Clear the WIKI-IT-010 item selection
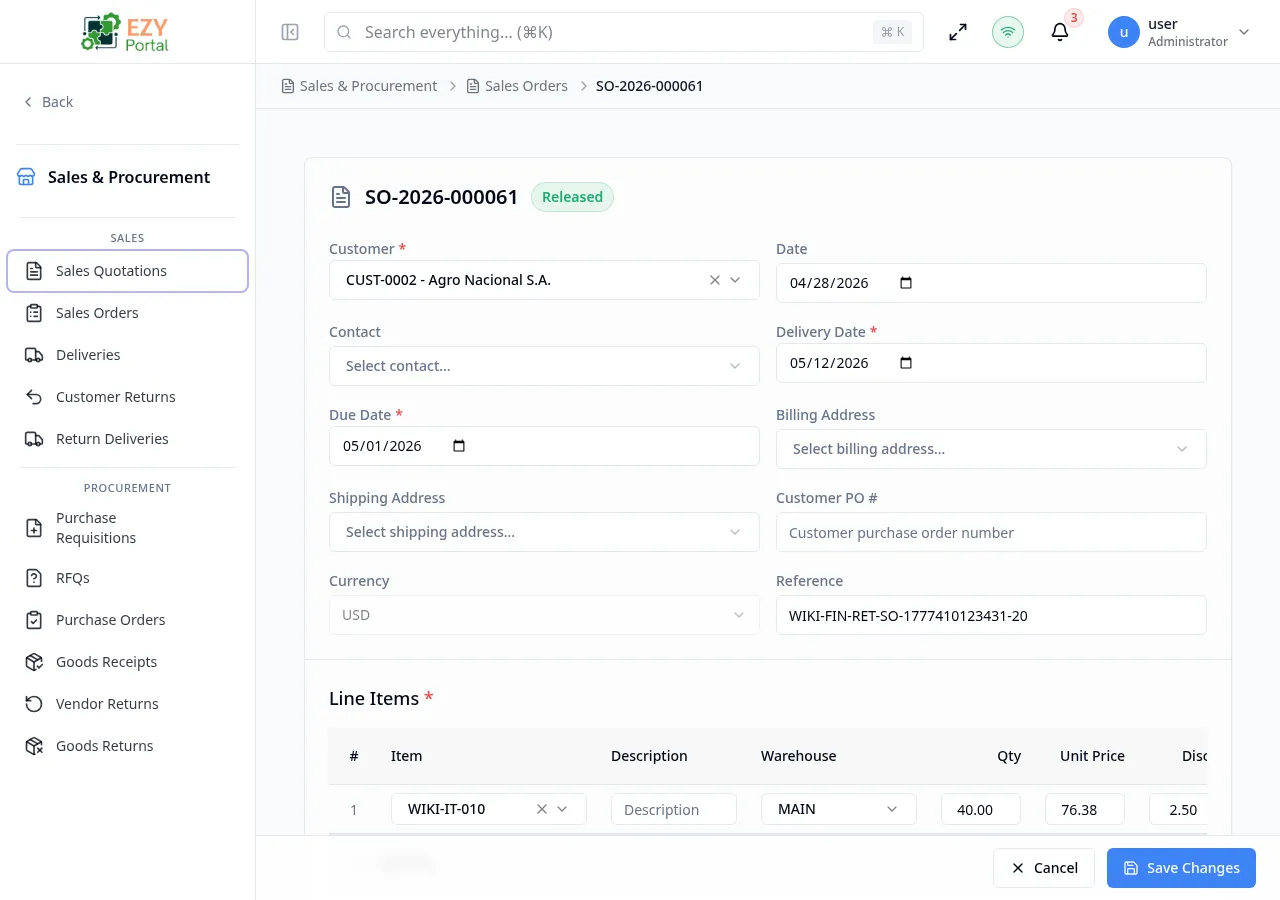 tap(542, 809)
